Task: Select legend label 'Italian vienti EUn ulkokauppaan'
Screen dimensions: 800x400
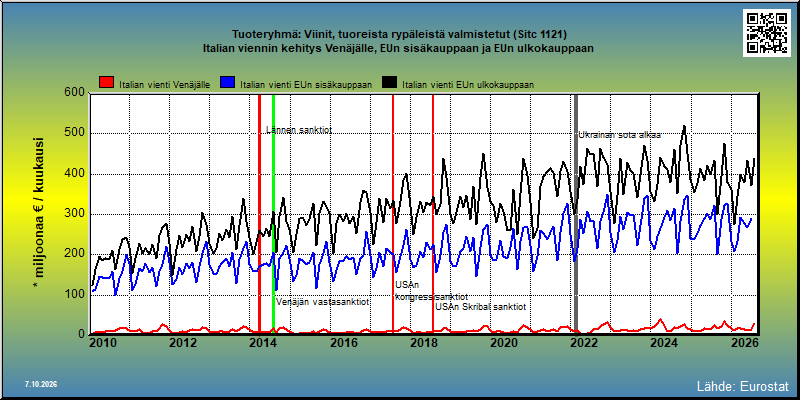Action: 468,85
